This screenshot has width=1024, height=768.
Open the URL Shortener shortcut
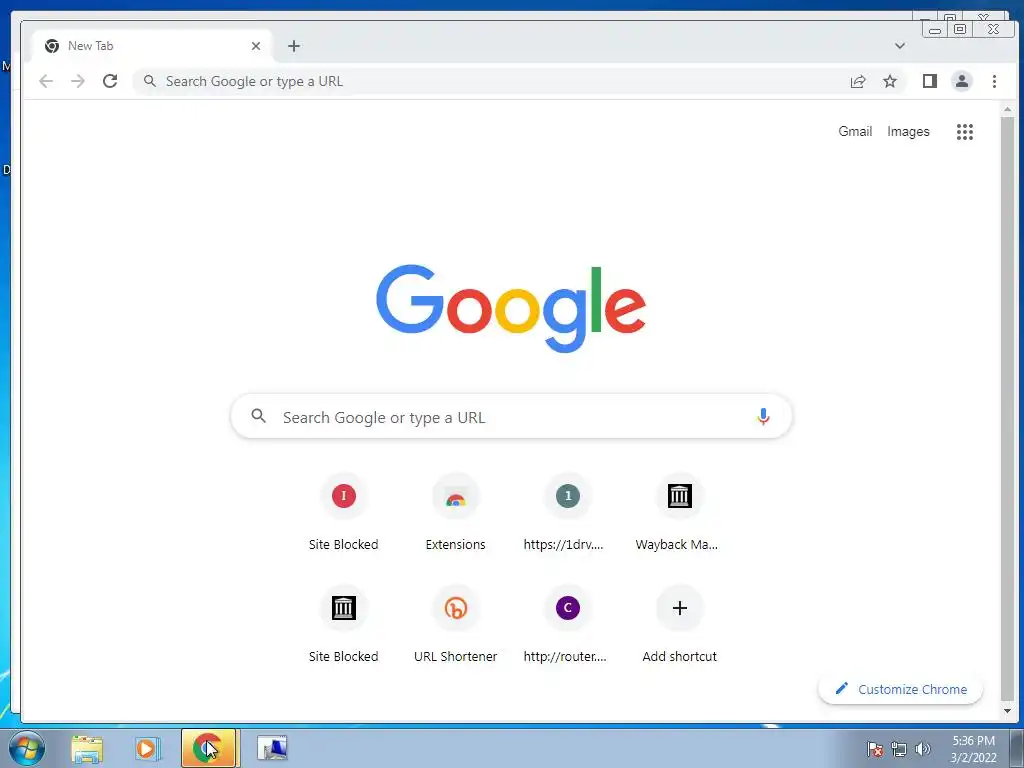pyautogui.click(x=456, y=624)
